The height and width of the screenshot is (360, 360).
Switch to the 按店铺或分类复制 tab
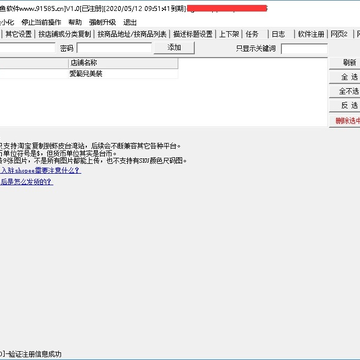click(65, 34)
